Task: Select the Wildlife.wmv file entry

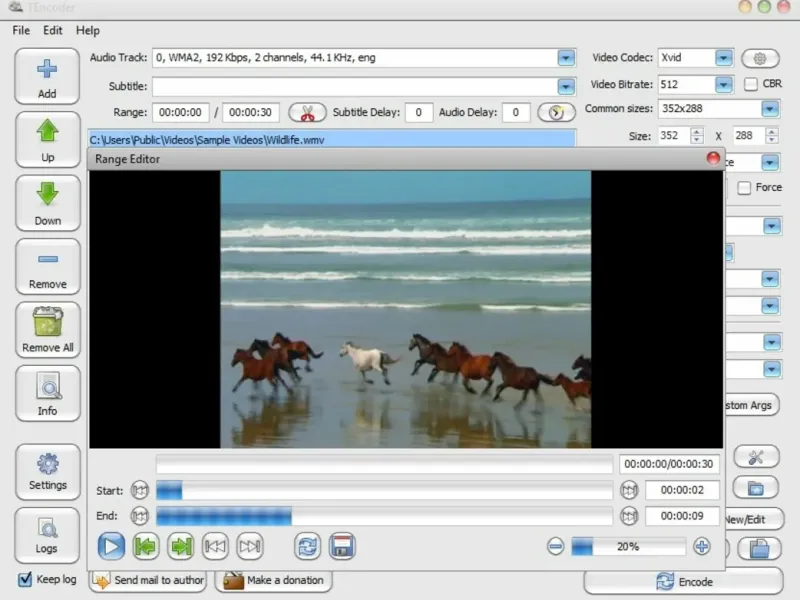Action: [x=332, y=139]
